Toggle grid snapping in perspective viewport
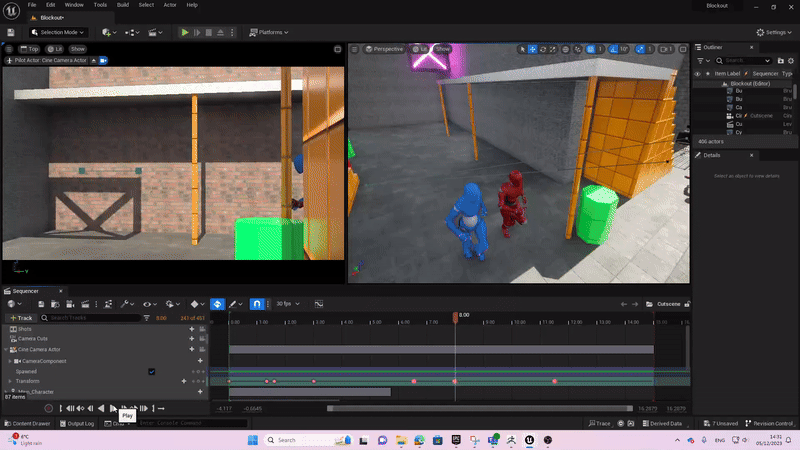Image resolution: width=800 pixels, height=450 pixels. coord(590,49)
